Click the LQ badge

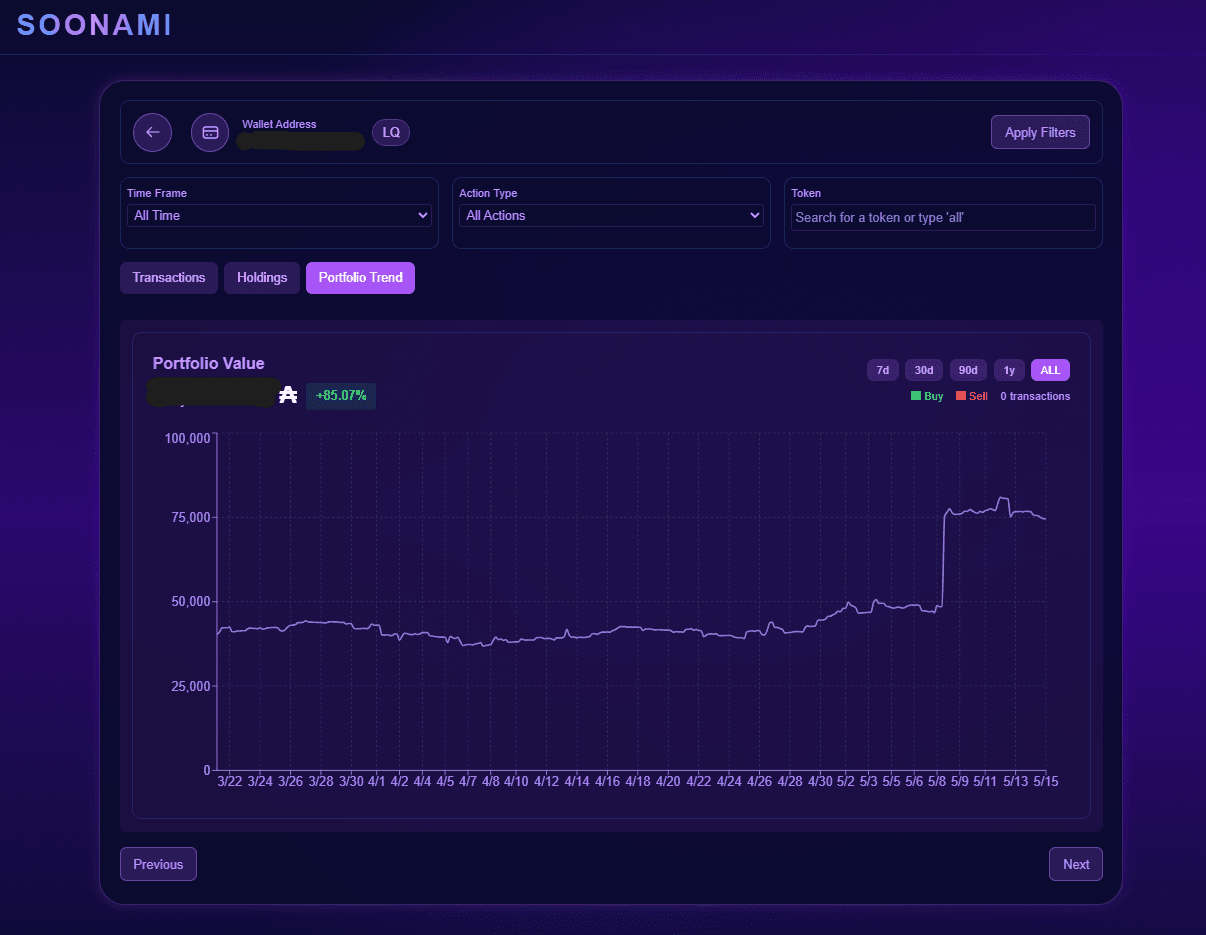[391, 132]
